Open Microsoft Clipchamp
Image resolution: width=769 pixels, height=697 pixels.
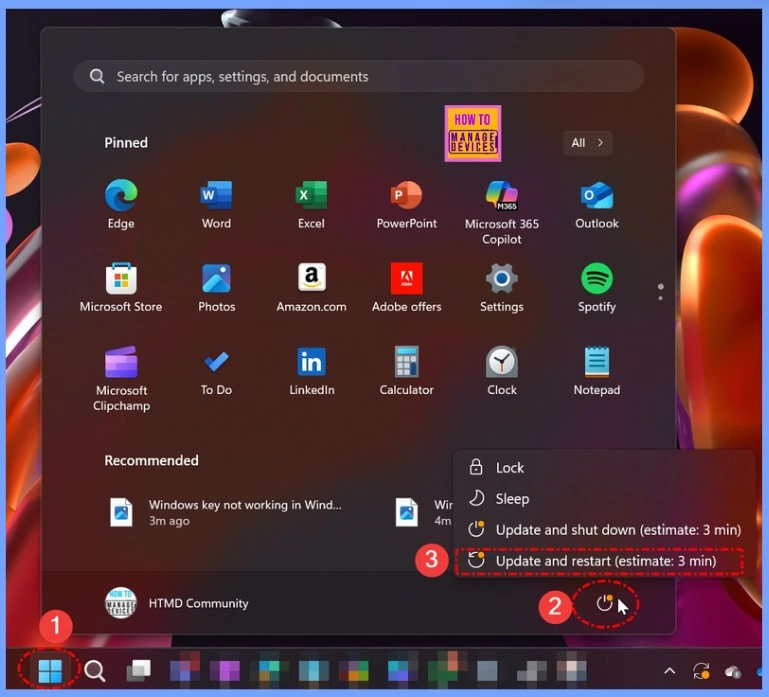pos(121,379)
